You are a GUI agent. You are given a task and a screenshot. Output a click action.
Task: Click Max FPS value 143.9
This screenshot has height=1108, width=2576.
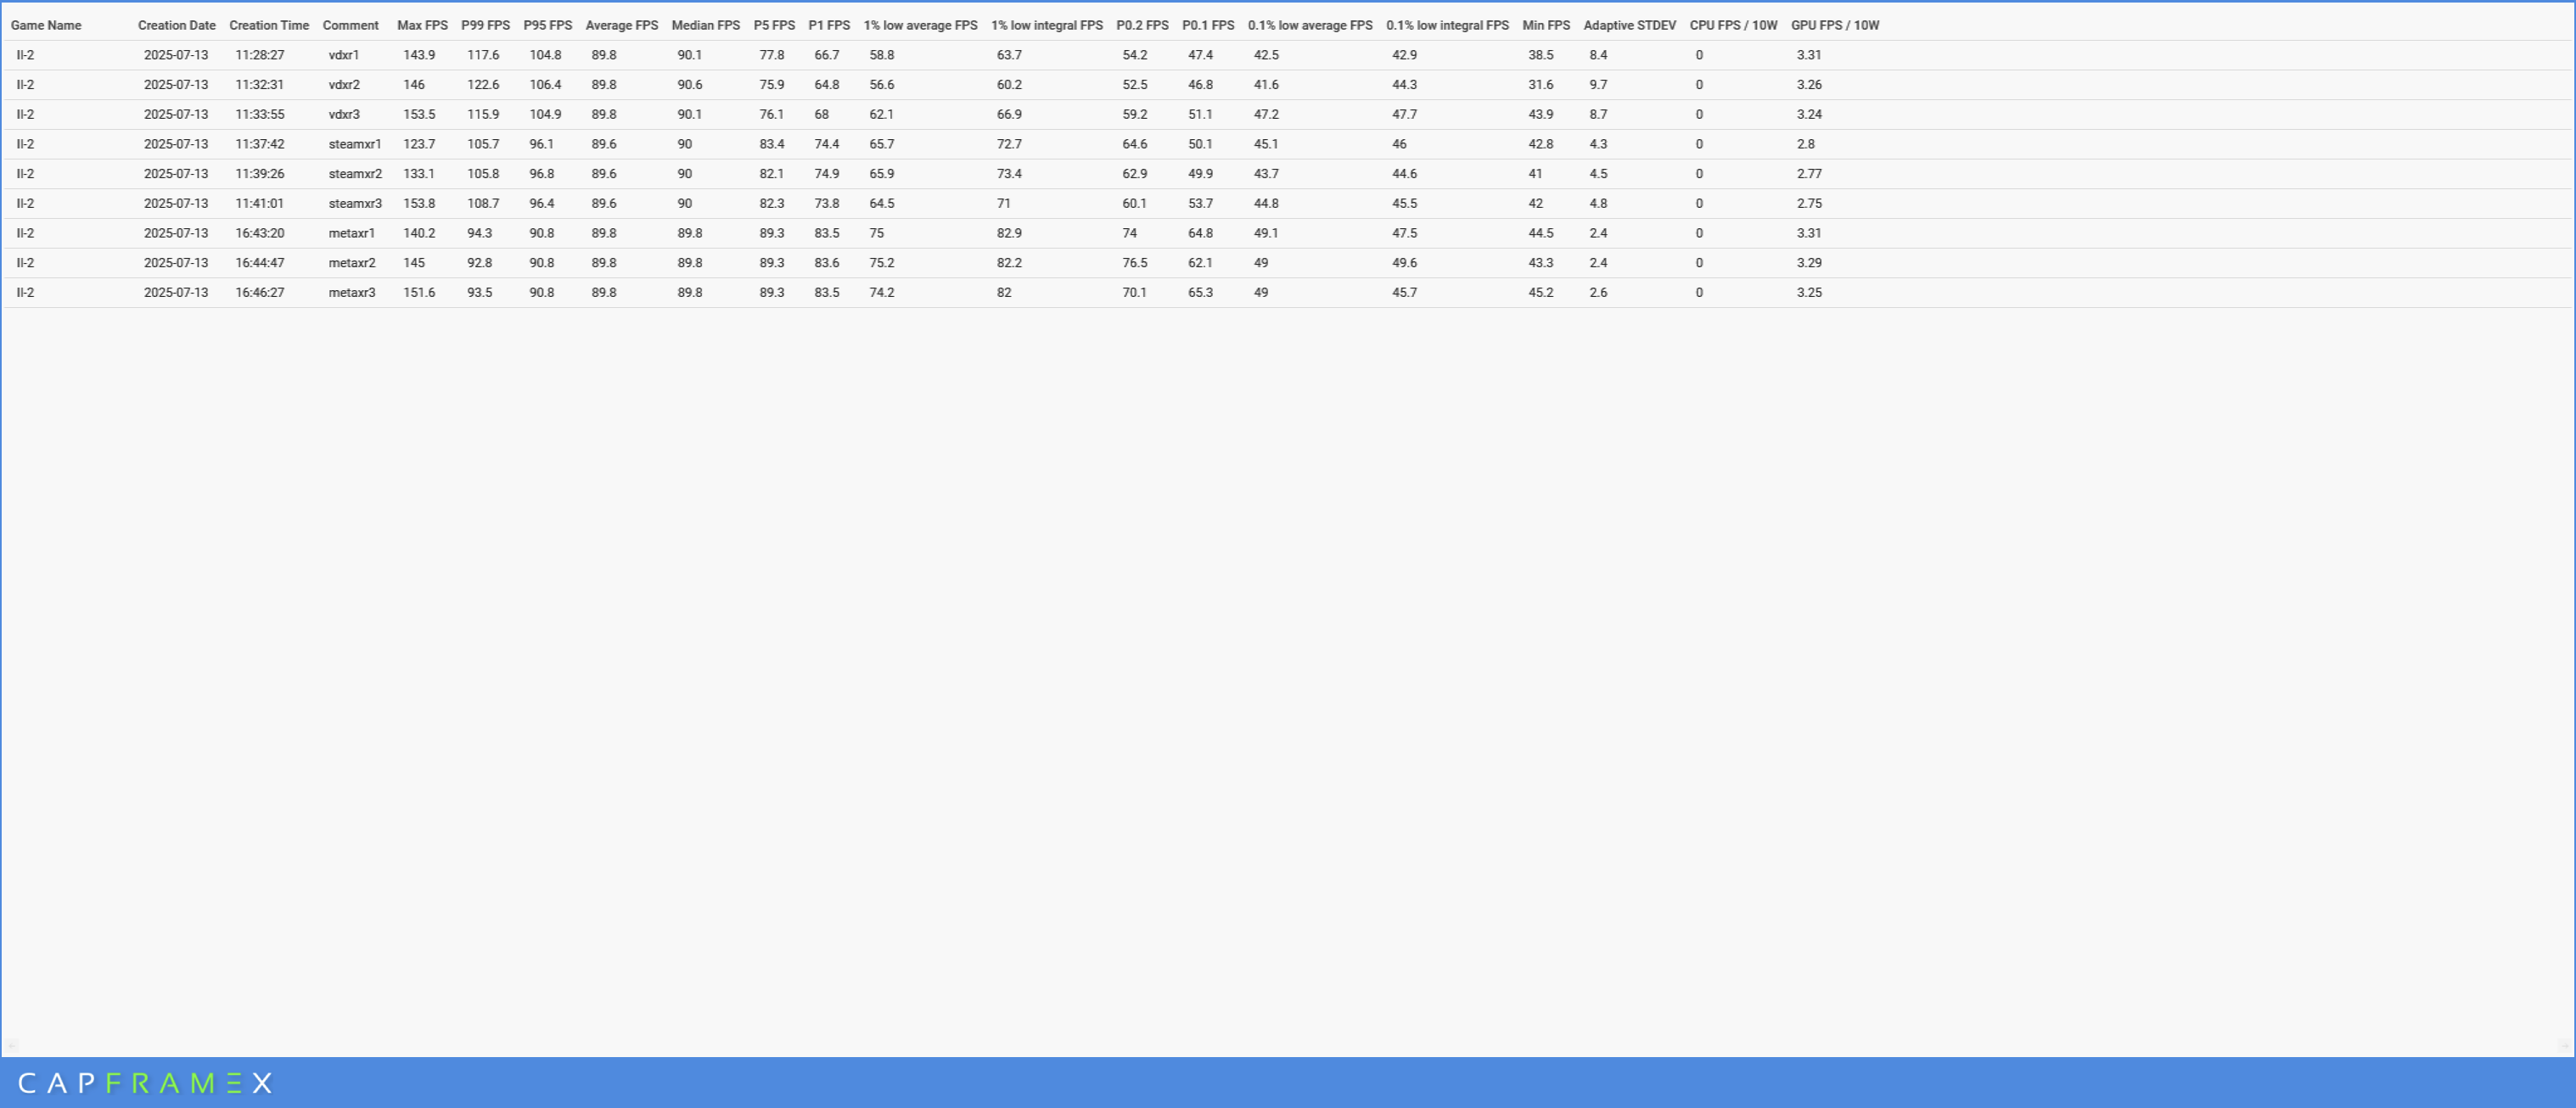point(419,55)
